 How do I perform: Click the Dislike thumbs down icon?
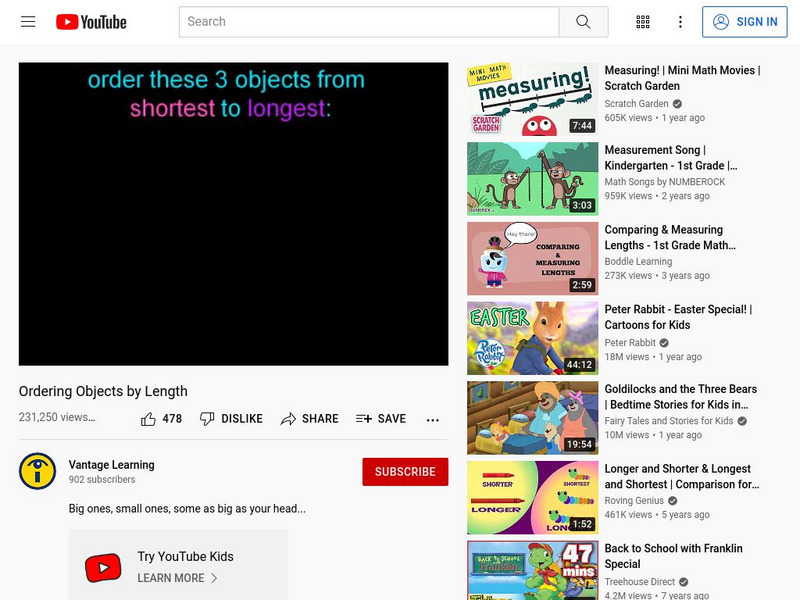coord(207,418)
